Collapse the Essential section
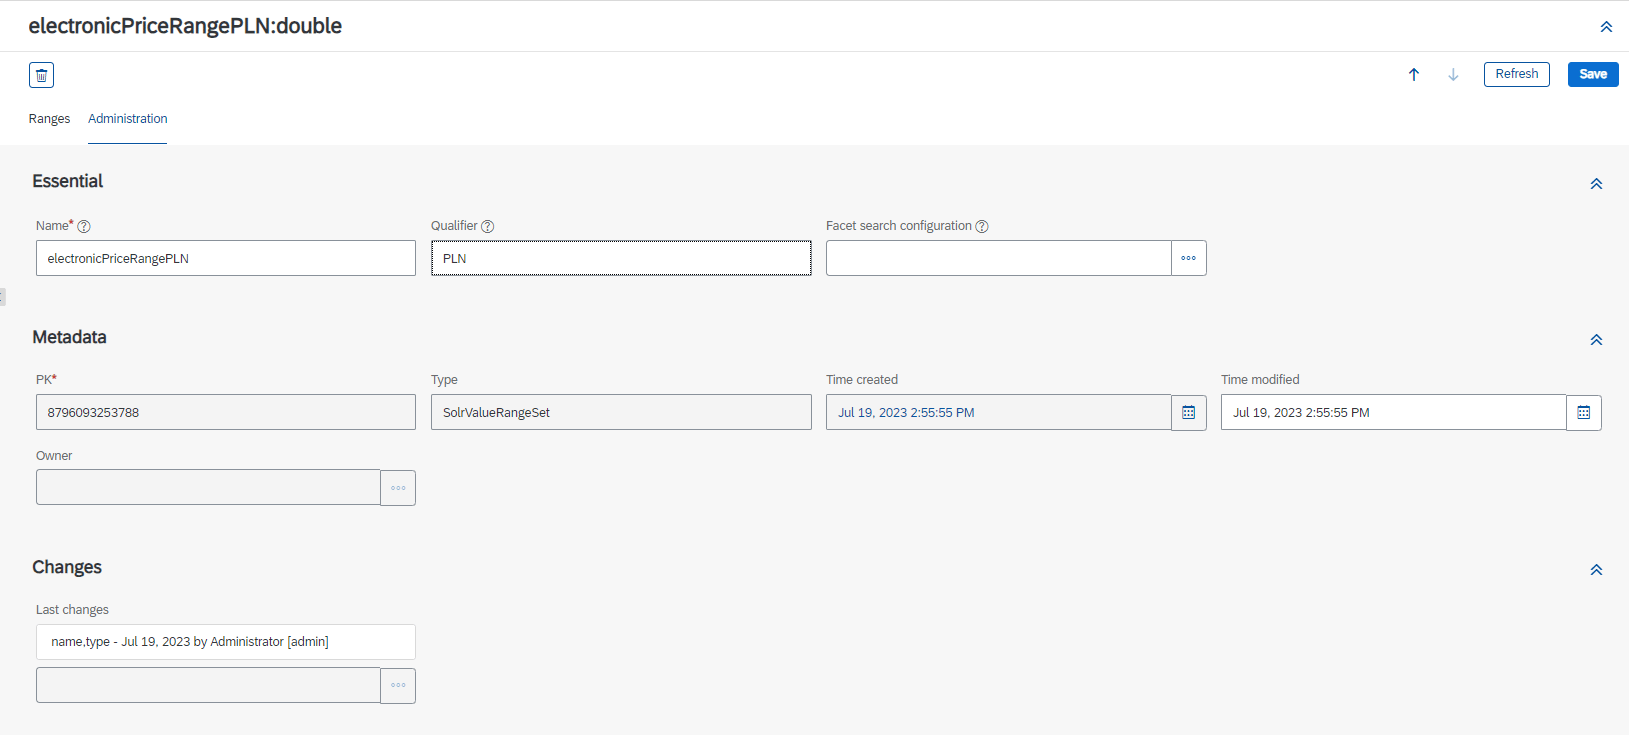The height and width of the screenshot is (735, 1629). [x=1596, y=183]
